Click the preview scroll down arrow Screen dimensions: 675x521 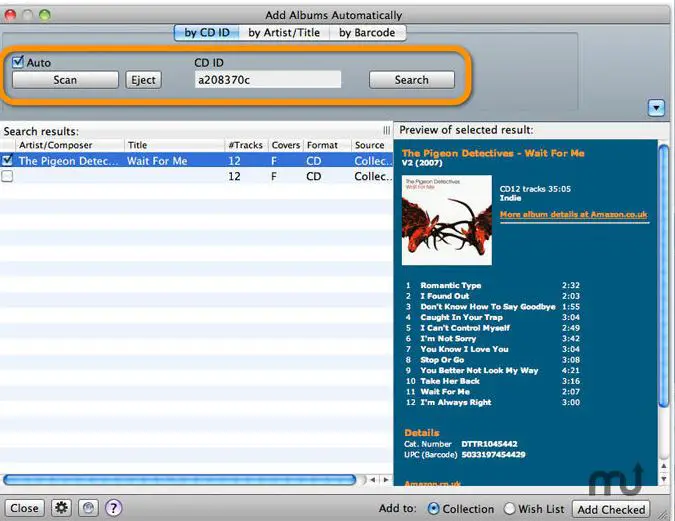pyautogui.click(x=664, y=479)
